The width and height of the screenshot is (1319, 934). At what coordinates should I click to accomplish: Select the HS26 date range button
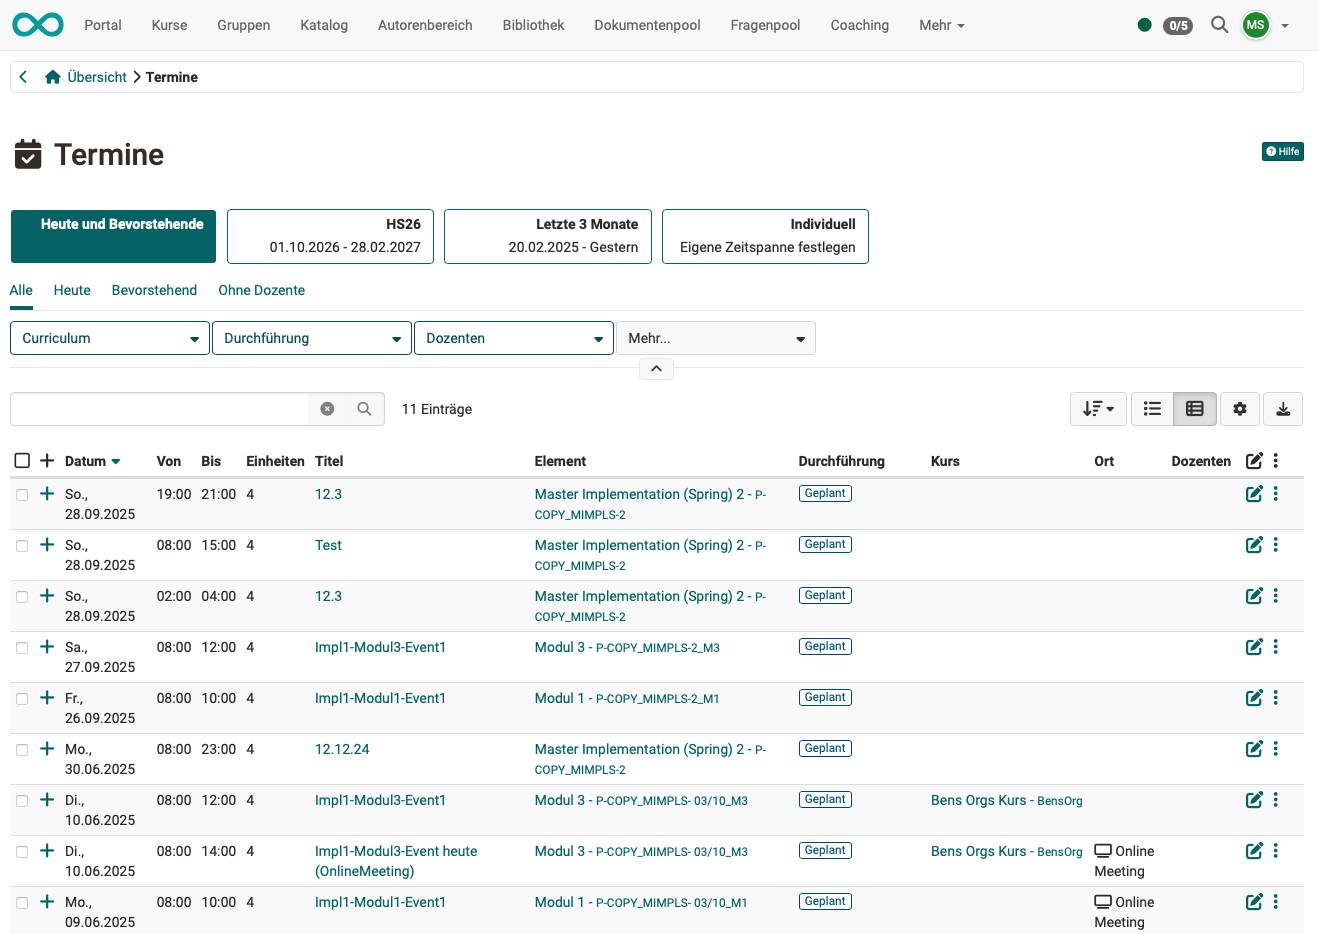pyautogui.click(x=330, y=236)
